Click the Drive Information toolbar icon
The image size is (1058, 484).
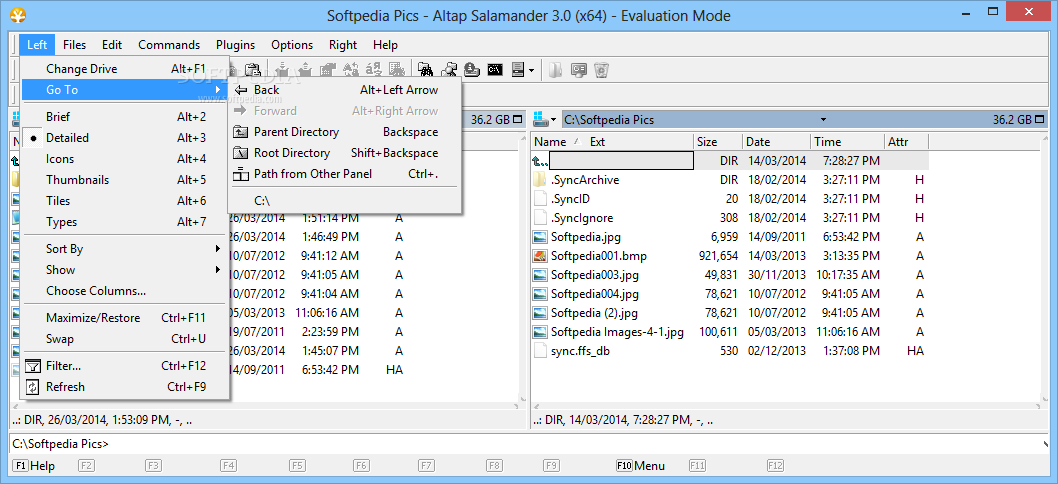point(472,70)
